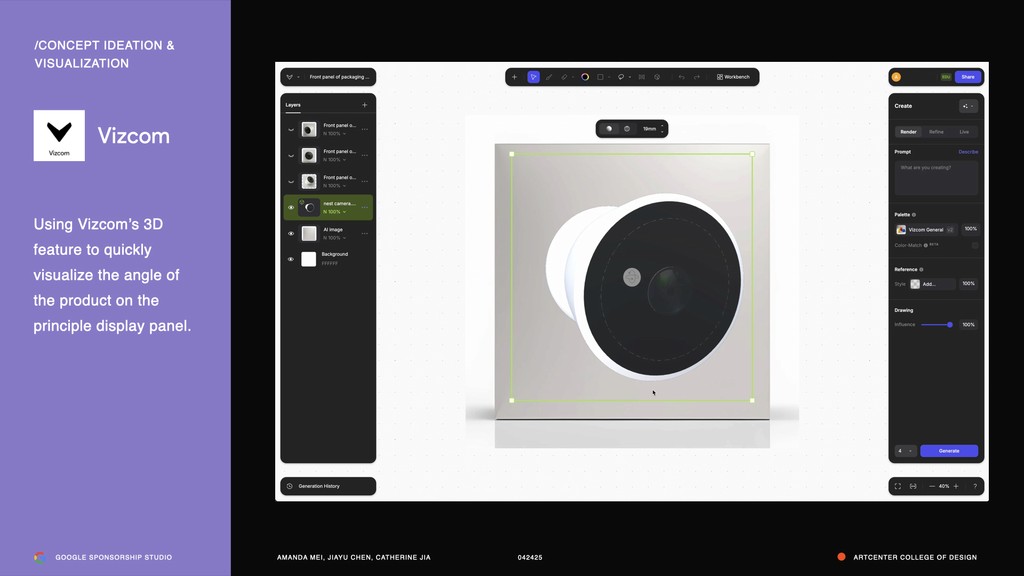Click the Generate button
The height and width of the screenshot is (576, 1024).
coord(949,451)
